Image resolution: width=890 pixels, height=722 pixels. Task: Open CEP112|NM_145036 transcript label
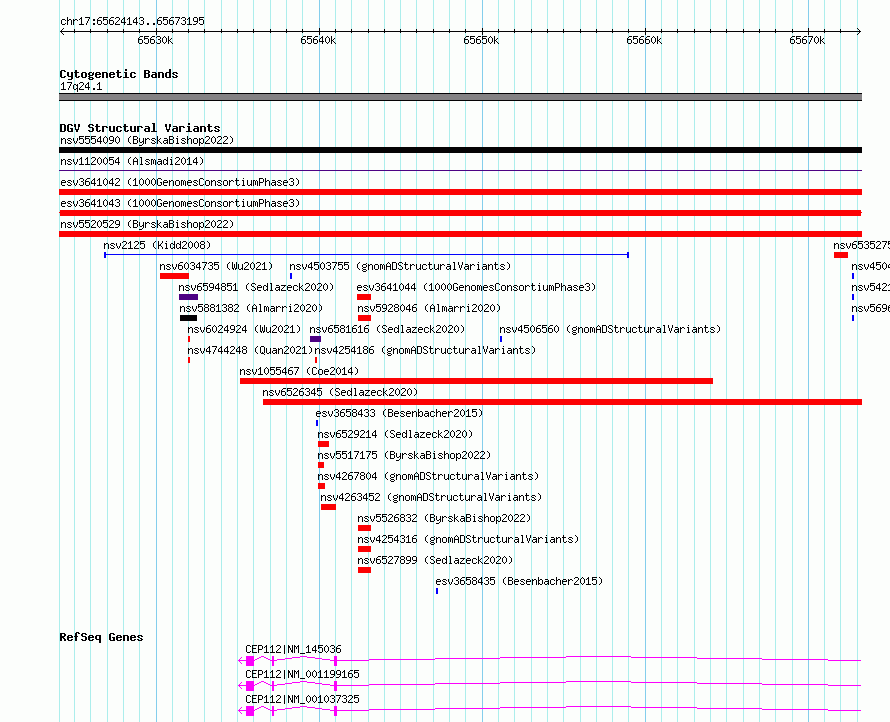(x=293, y=649)
